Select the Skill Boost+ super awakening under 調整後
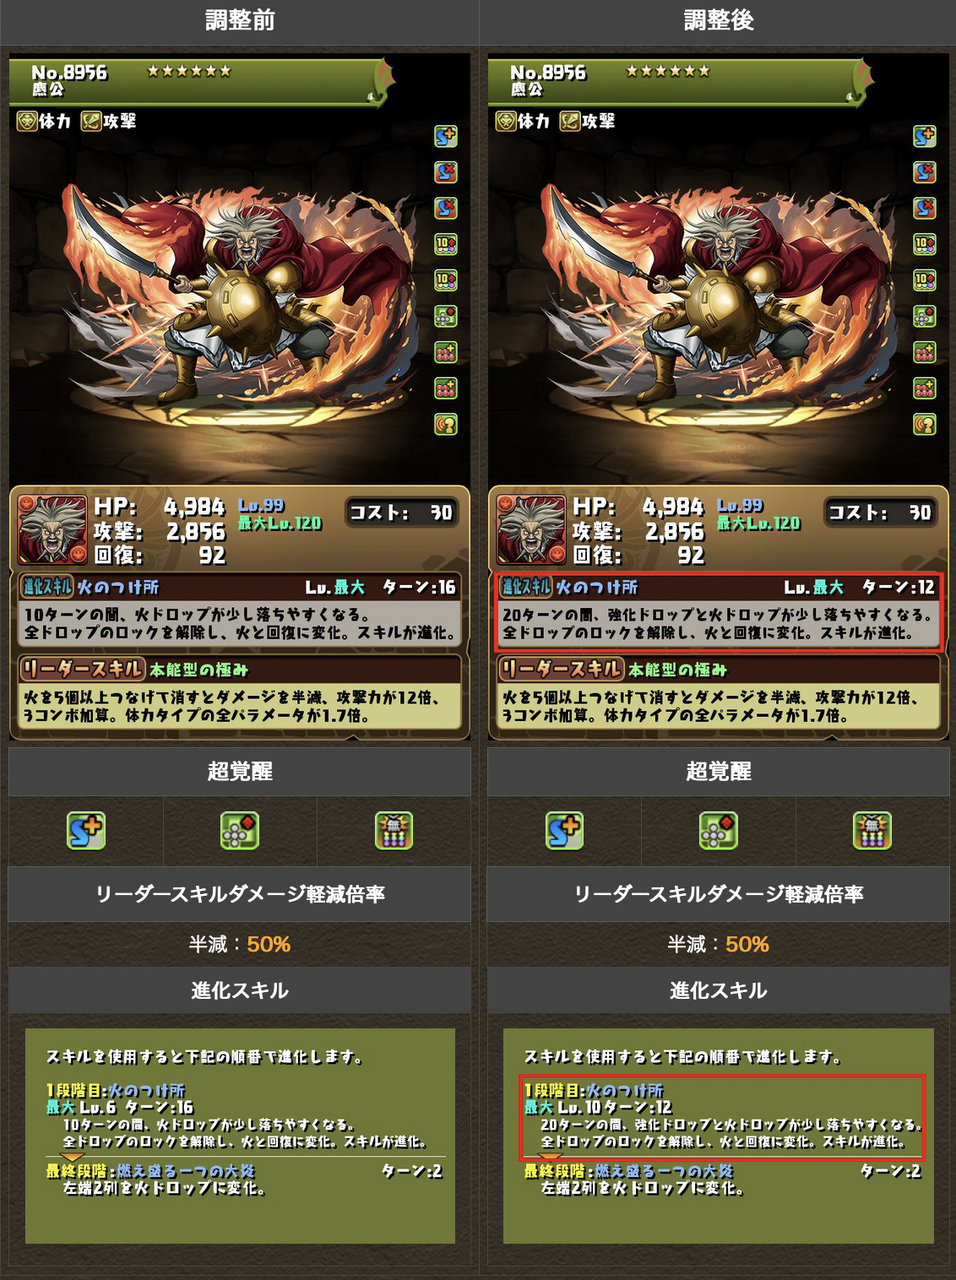Viewport: 956px width, 1280px height. pos(565,830)
